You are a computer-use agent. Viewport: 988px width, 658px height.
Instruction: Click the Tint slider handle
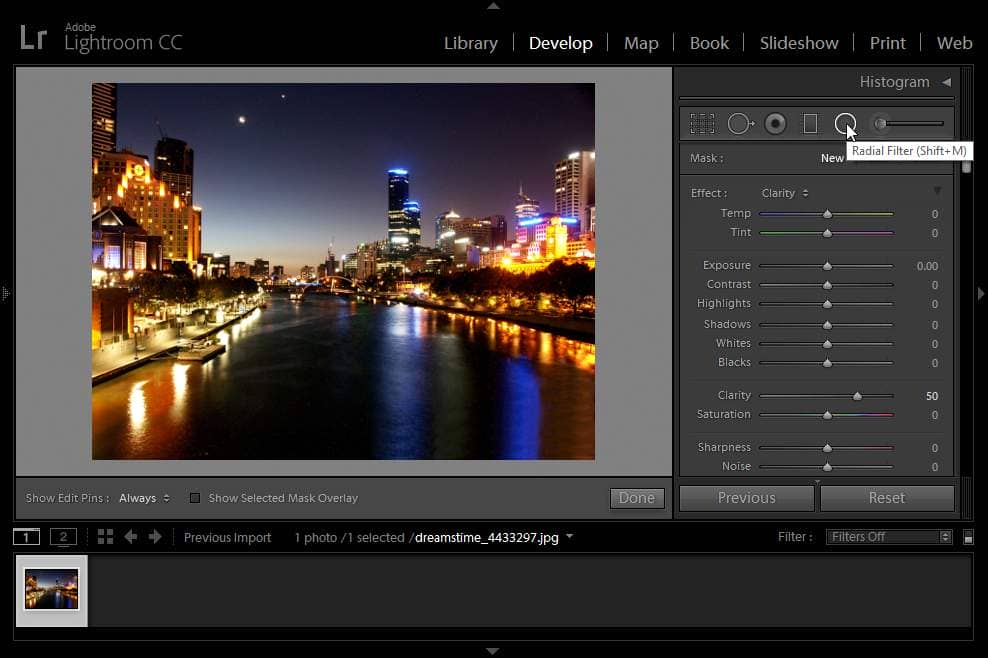pyautogui.click(x=827, y=233)
